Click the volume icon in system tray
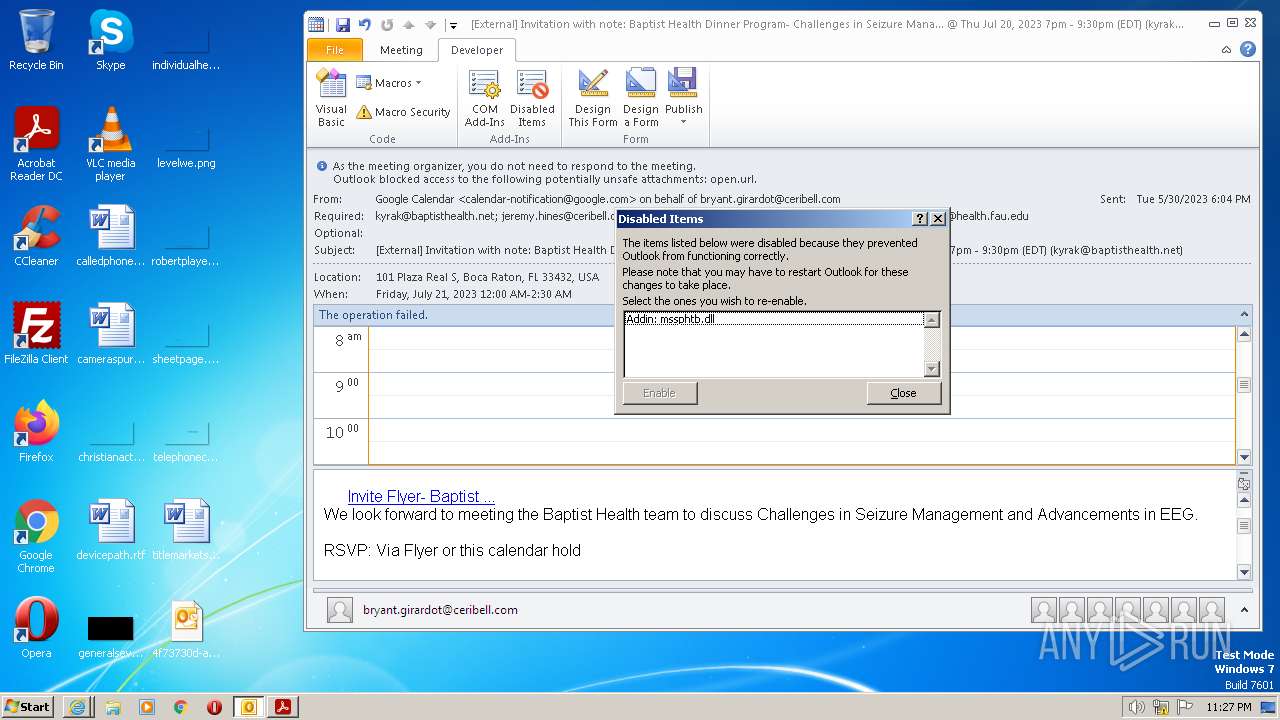Image resolution: width=1280 pixels, height=720 pixels. [1136, 707]
